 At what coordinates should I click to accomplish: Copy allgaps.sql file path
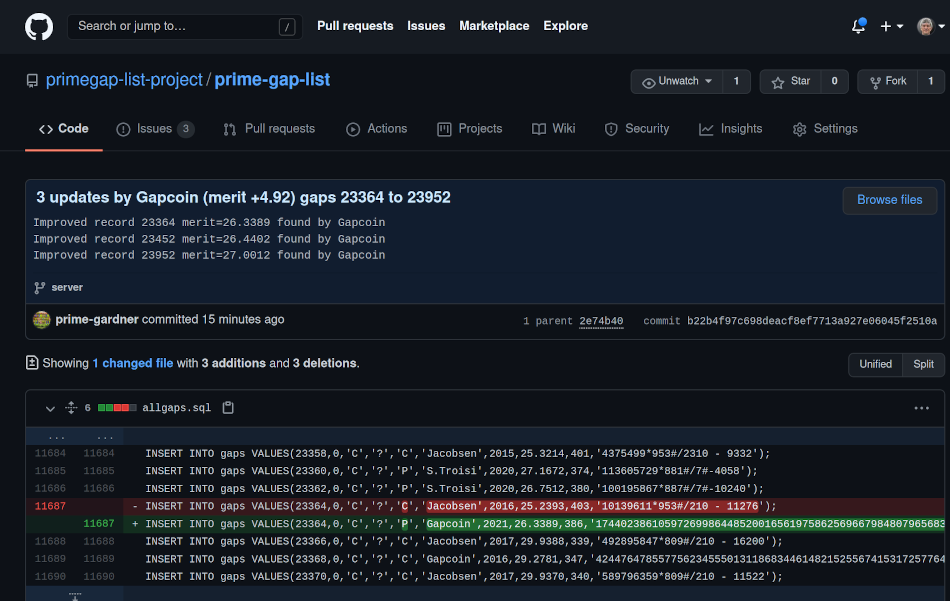coord(228,408)
